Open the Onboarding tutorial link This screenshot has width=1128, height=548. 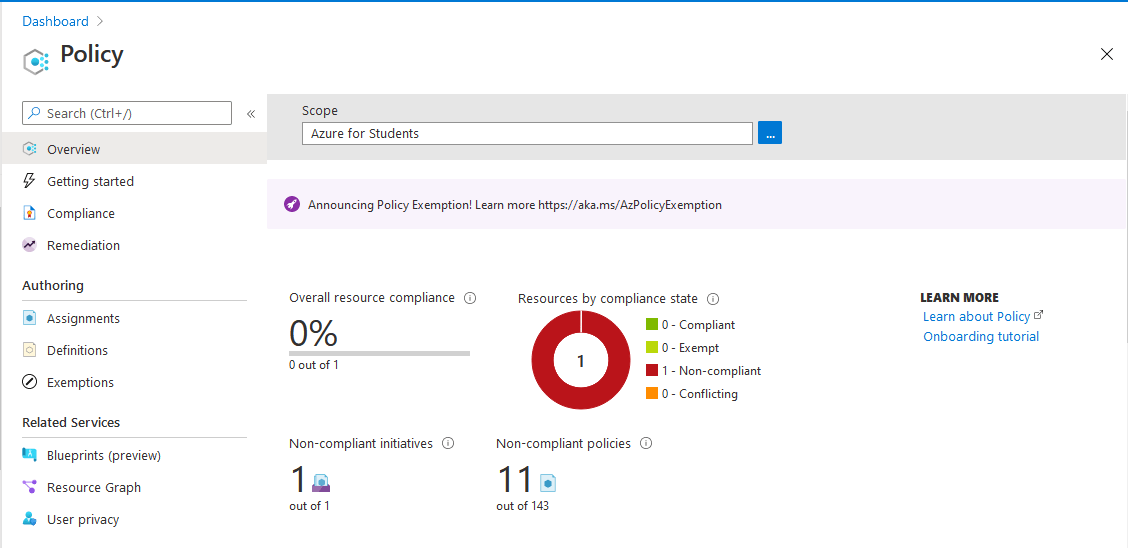pyautogui.click(x=981, y=336)
